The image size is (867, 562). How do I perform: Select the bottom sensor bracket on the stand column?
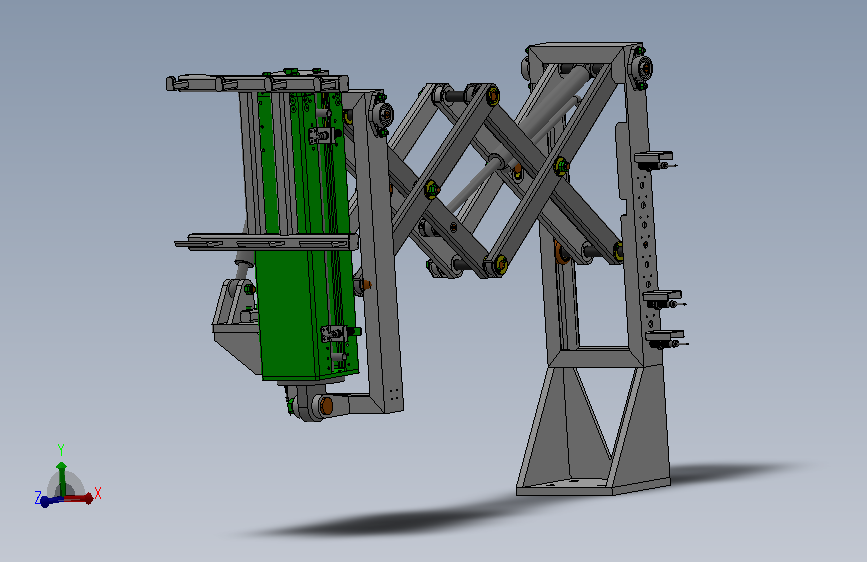(x=666, y=338)
